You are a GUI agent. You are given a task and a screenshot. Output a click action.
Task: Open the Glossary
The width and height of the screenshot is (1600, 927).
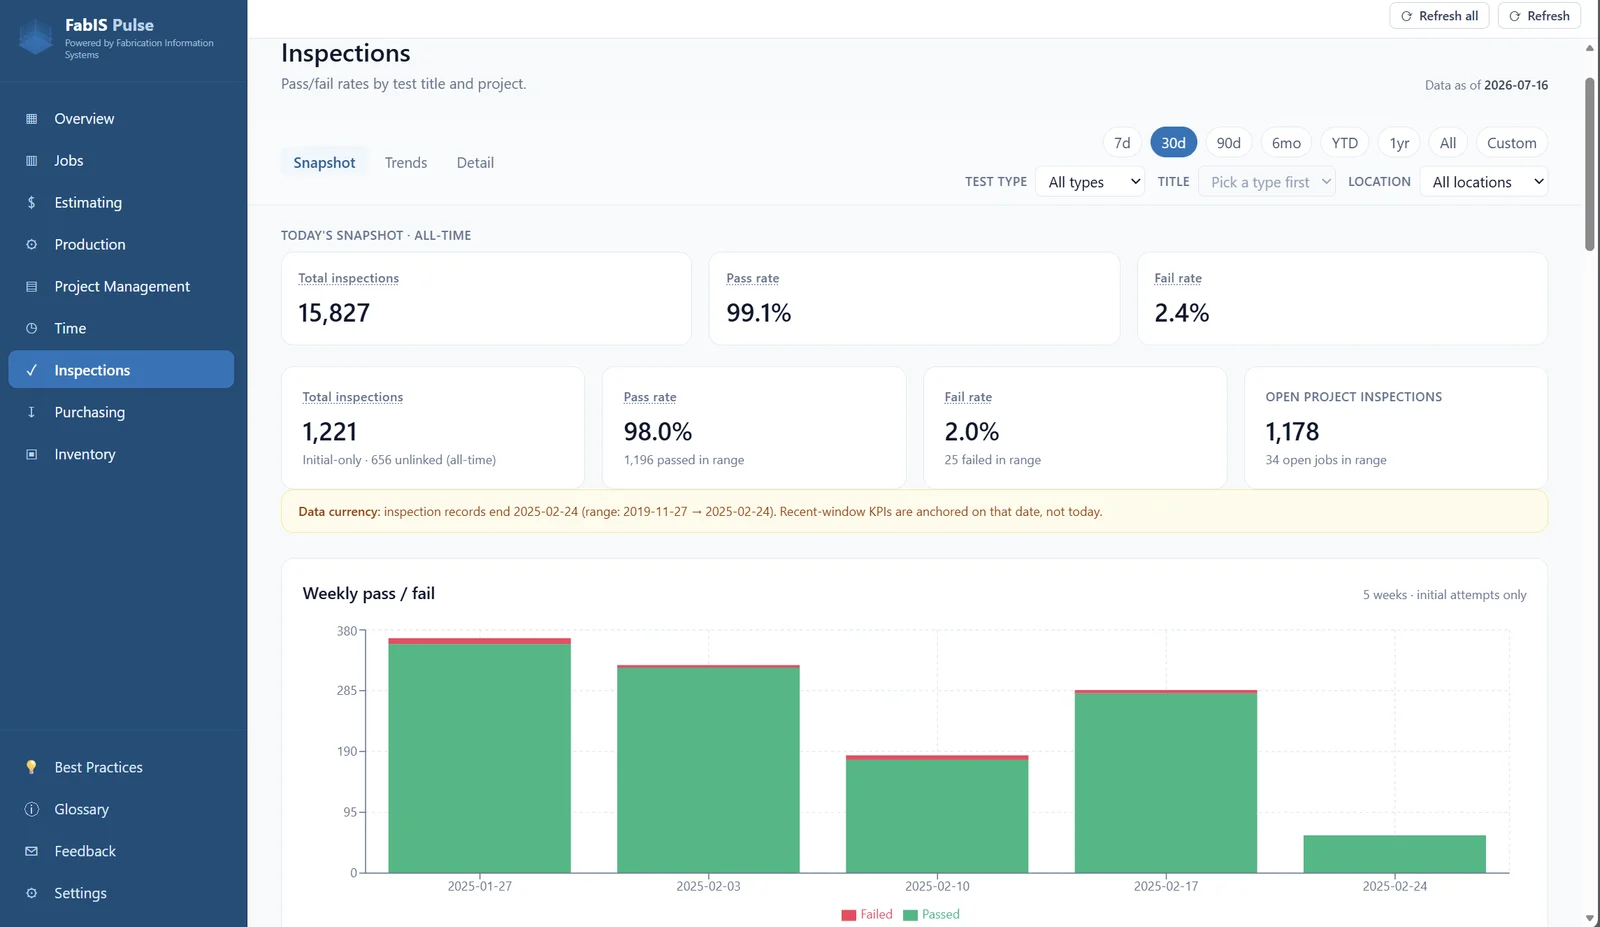(x=121, y=810)
